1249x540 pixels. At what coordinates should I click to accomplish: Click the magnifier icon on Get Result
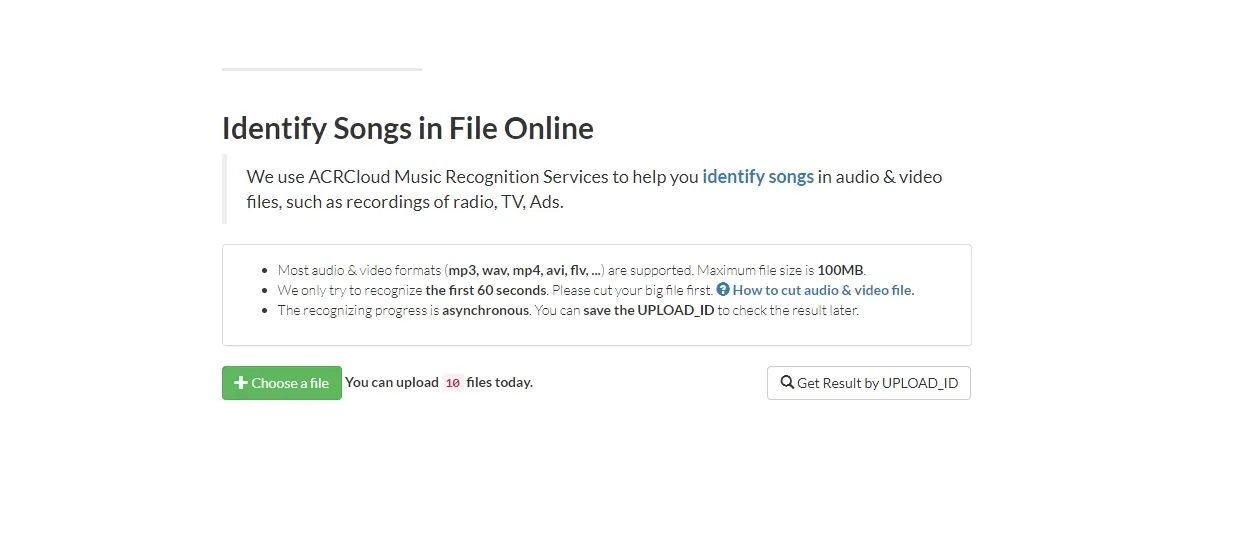[787, 383]
